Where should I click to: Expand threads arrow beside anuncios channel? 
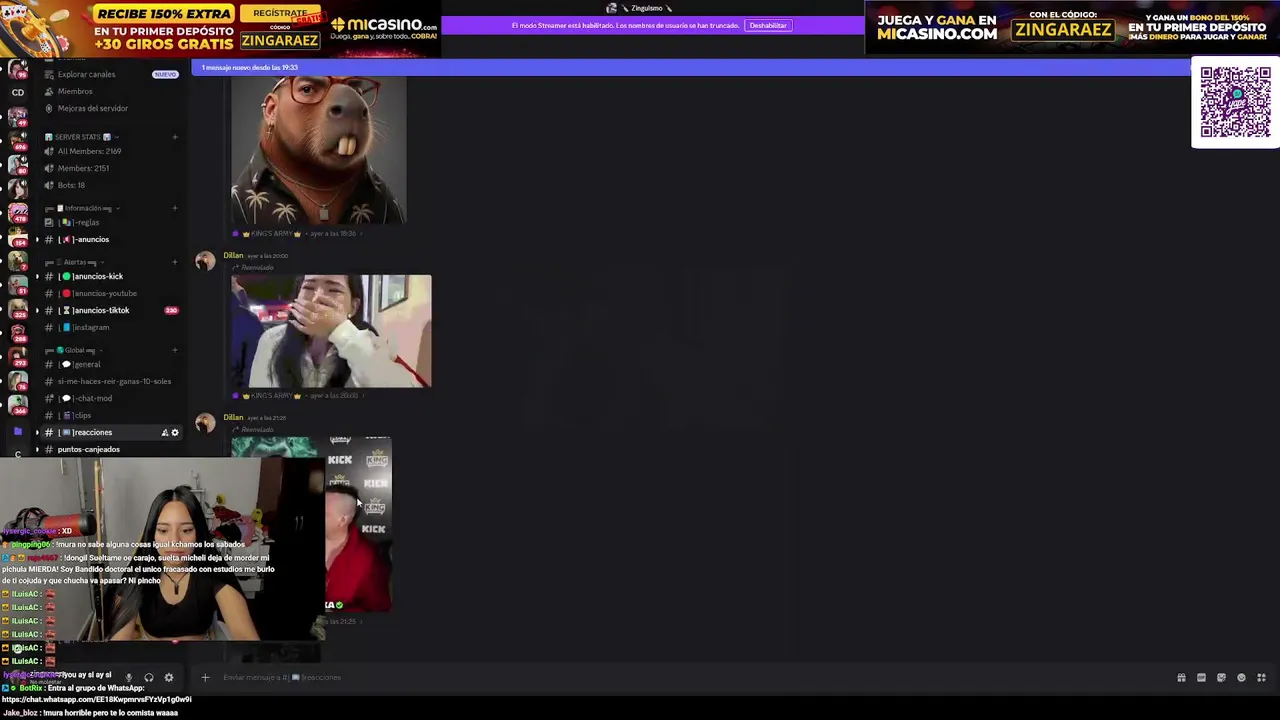coord(38,240)
